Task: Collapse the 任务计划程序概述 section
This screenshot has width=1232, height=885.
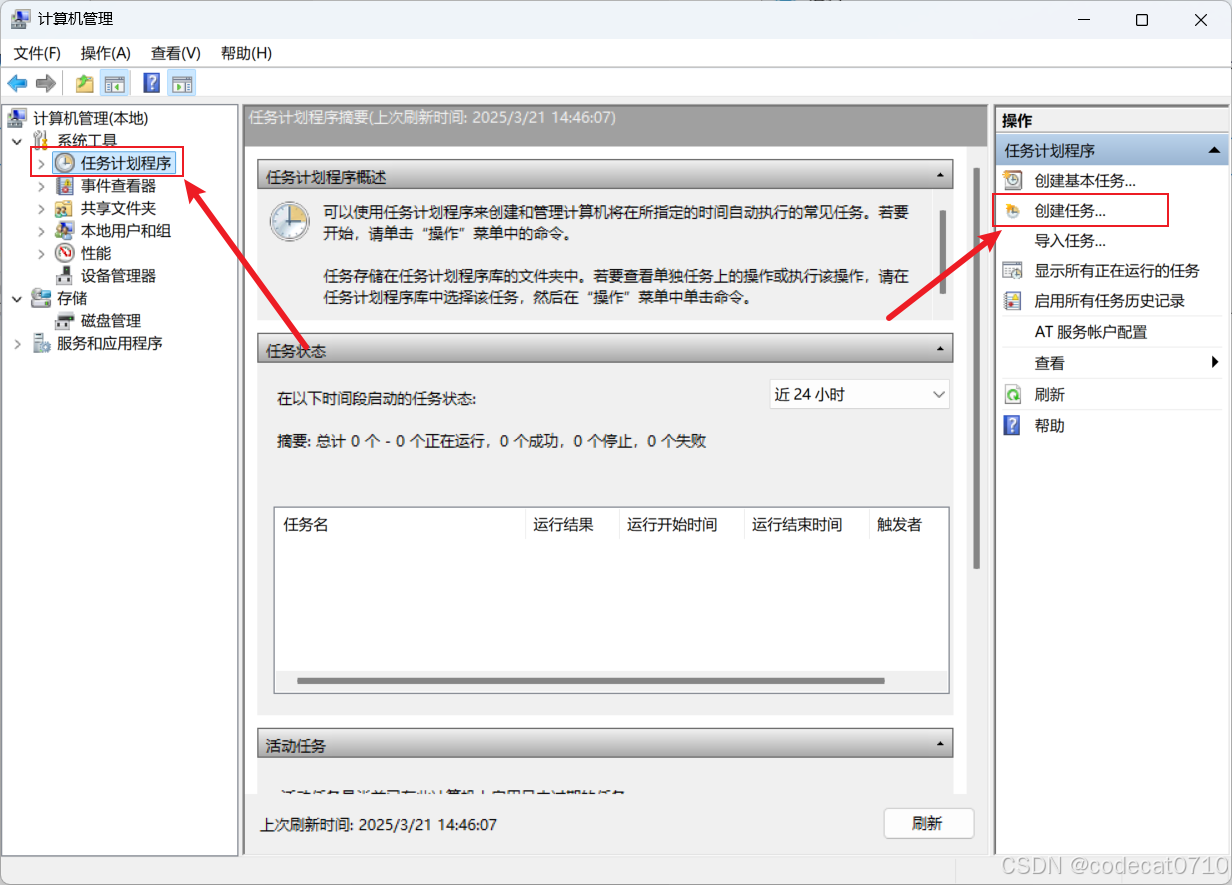Action: point(940,176)
